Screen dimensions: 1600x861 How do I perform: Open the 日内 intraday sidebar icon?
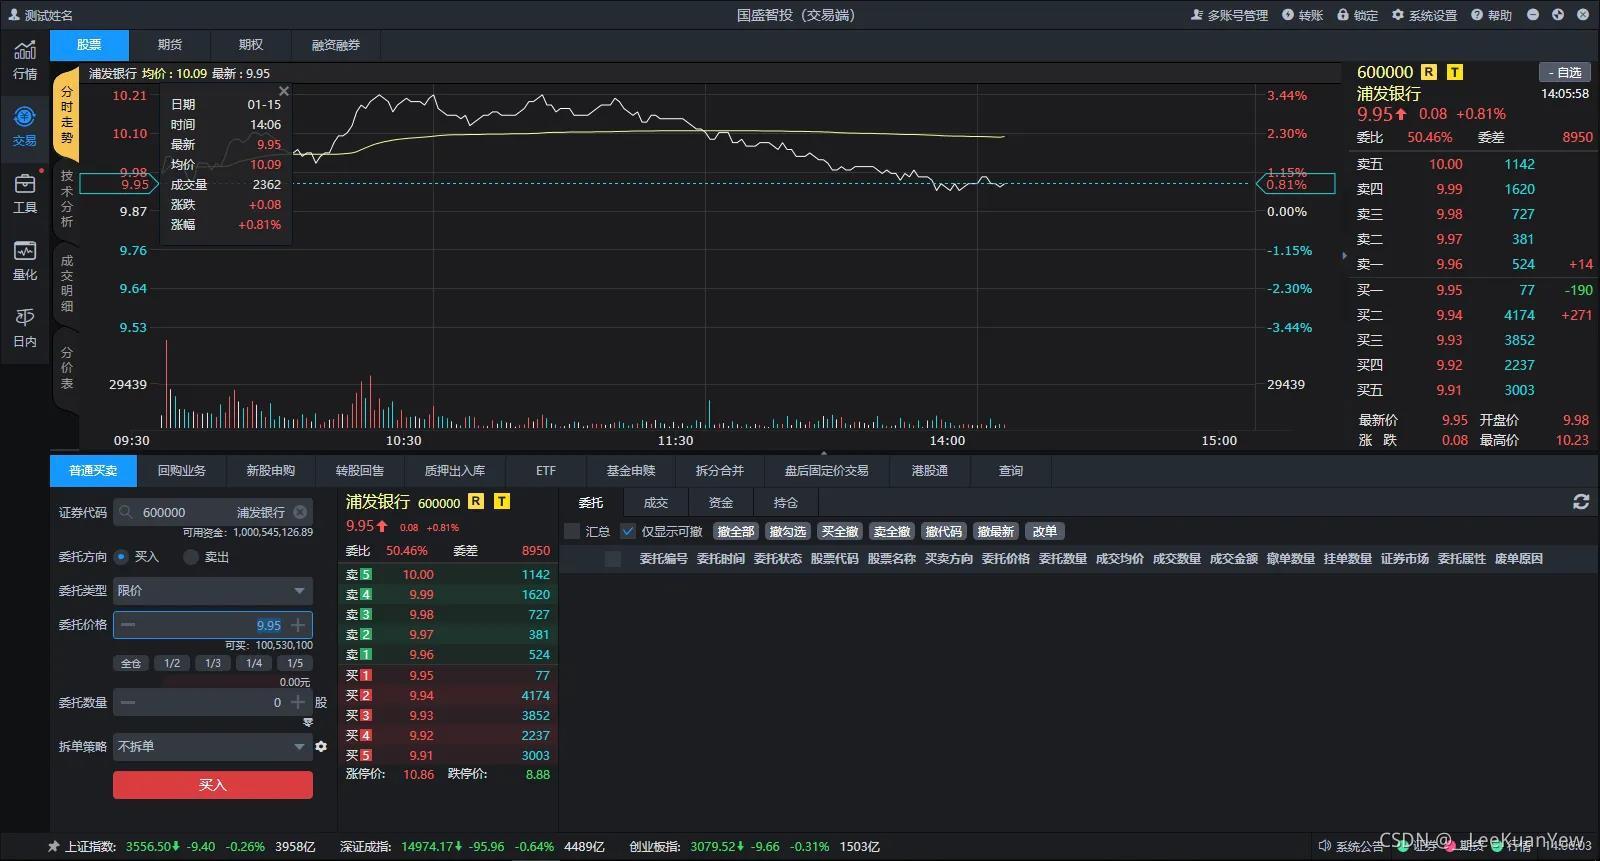pos(25,327)
